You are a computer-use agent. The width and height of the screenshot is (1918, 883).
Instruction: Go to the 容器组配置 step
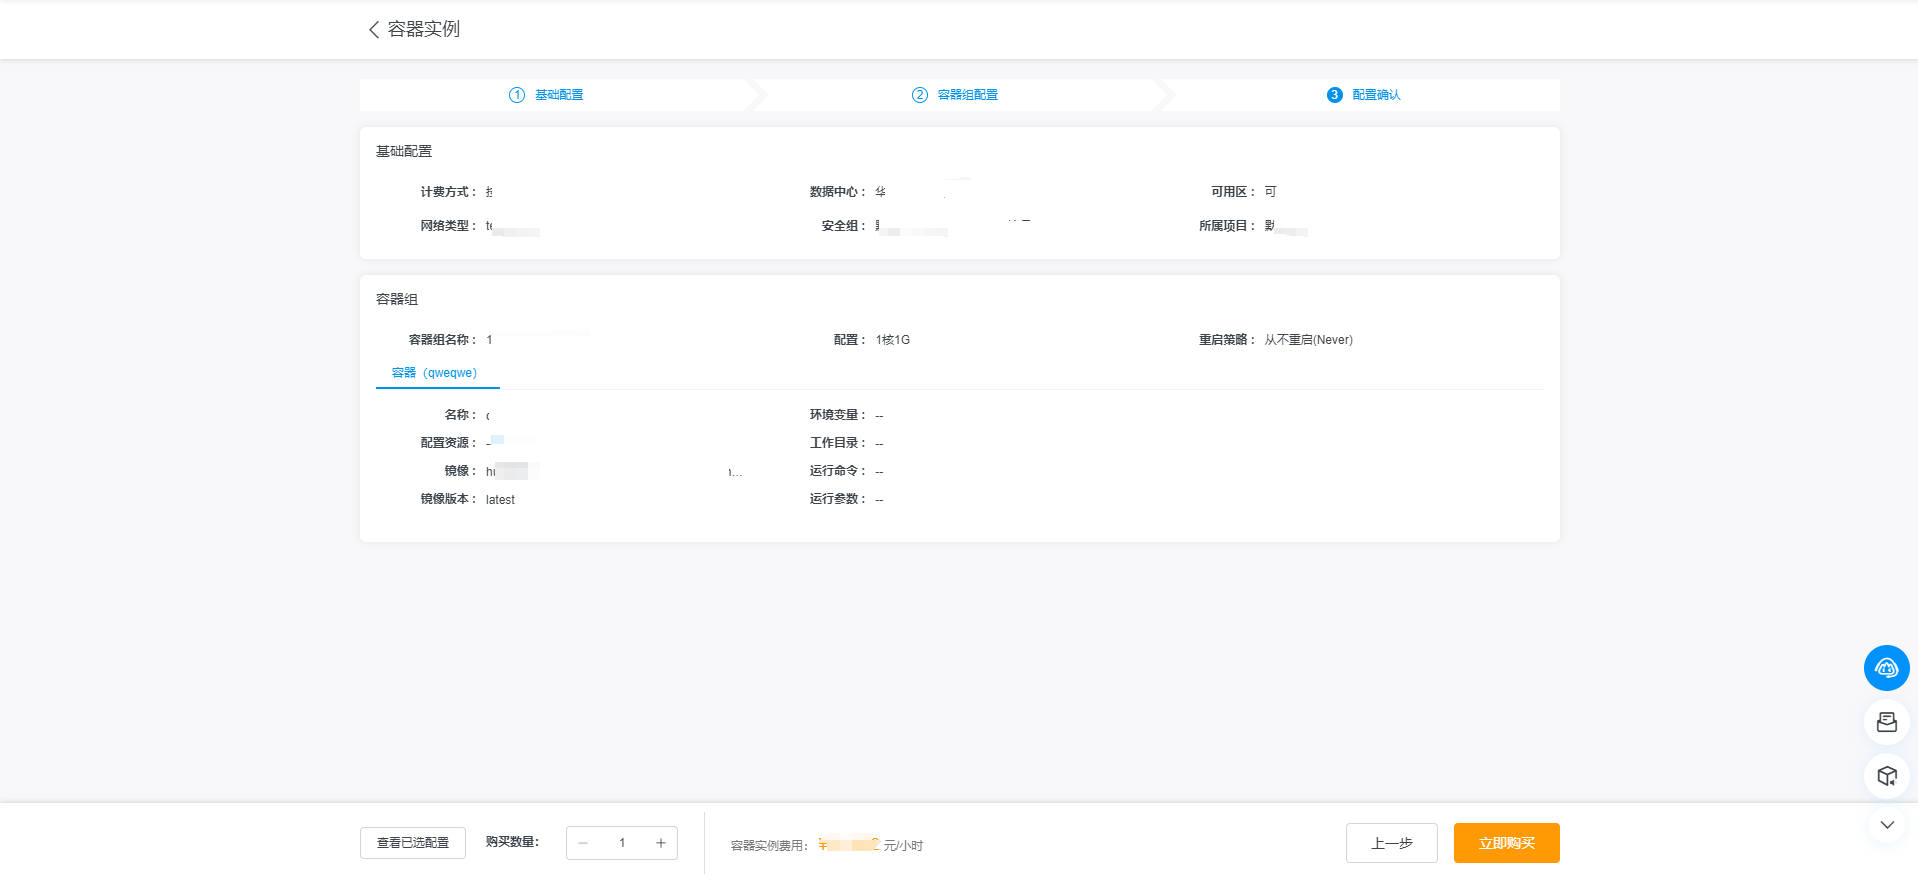pos(967,95)
